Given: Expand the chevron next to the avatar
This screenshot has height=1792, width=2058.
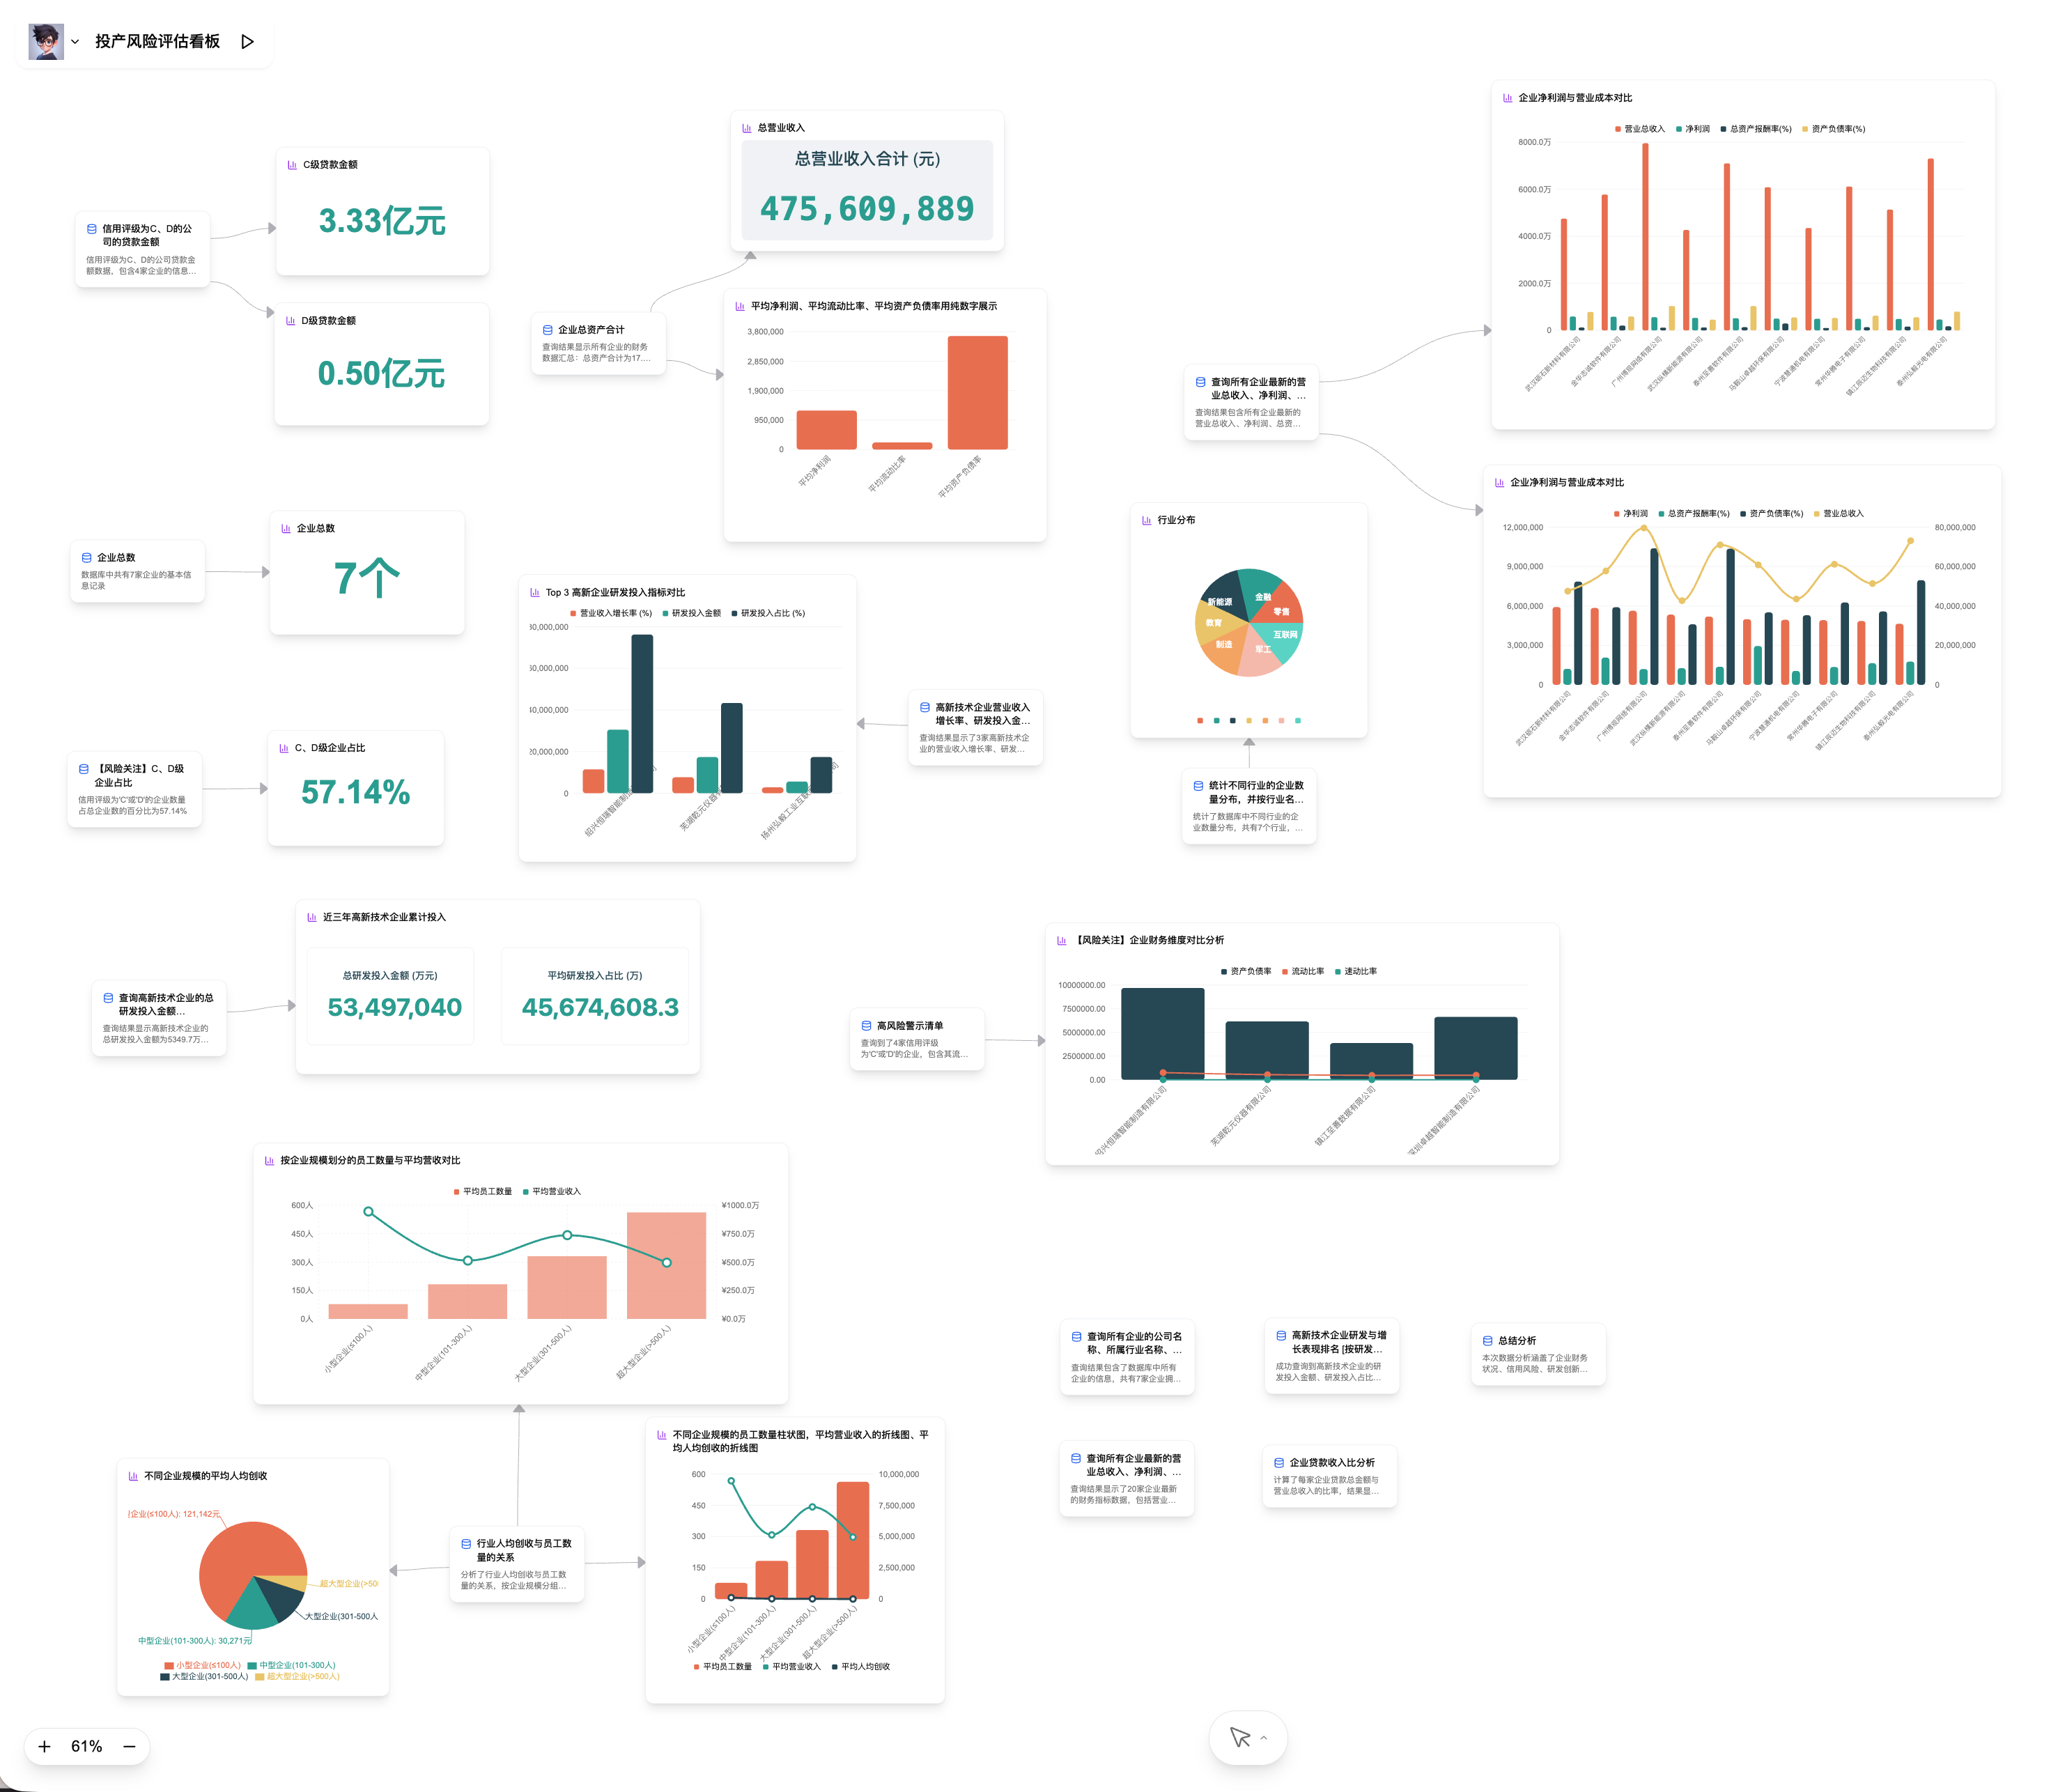Looking at the screenshot, I should [x=75, y=42].
